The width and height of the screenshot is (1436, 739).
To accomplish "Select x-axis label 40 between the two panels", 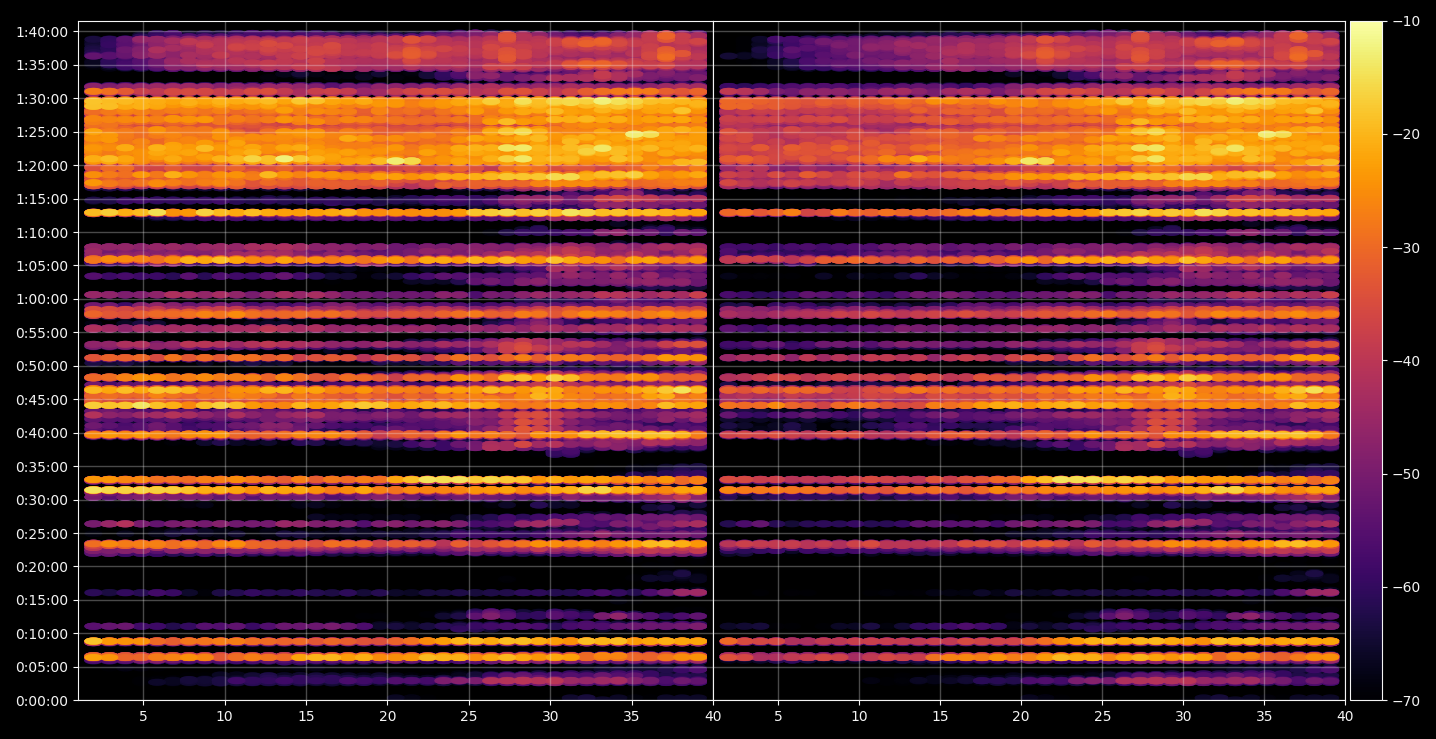I will pyautogui.click(x=713, y=716).
